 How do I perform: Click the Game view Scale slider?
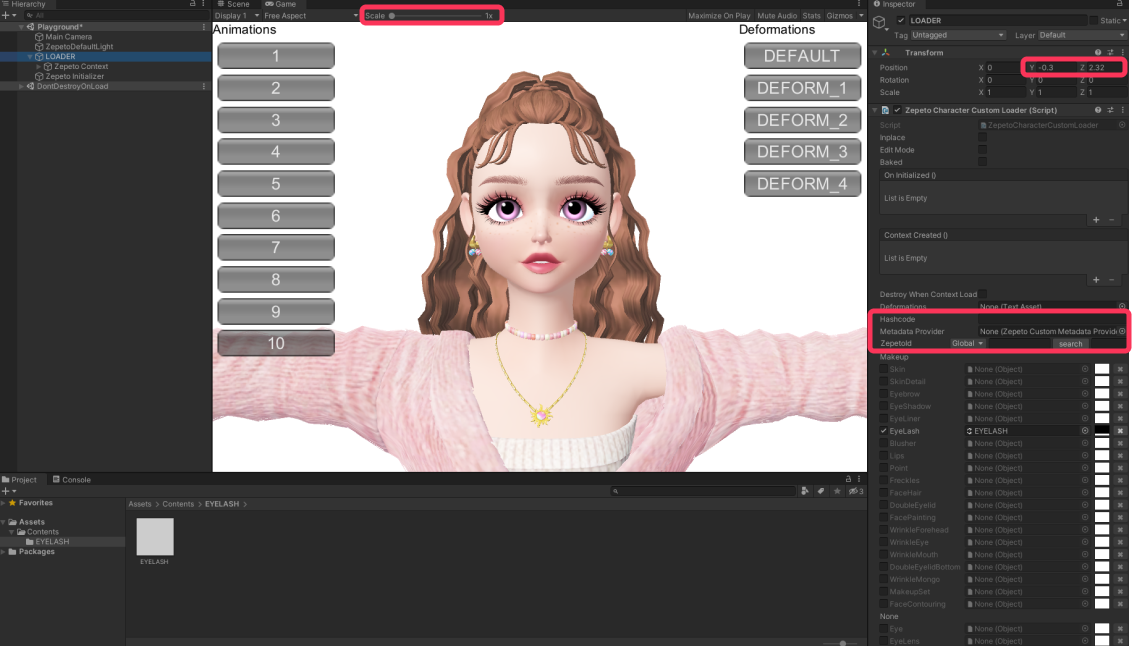(x=436, y=16)
